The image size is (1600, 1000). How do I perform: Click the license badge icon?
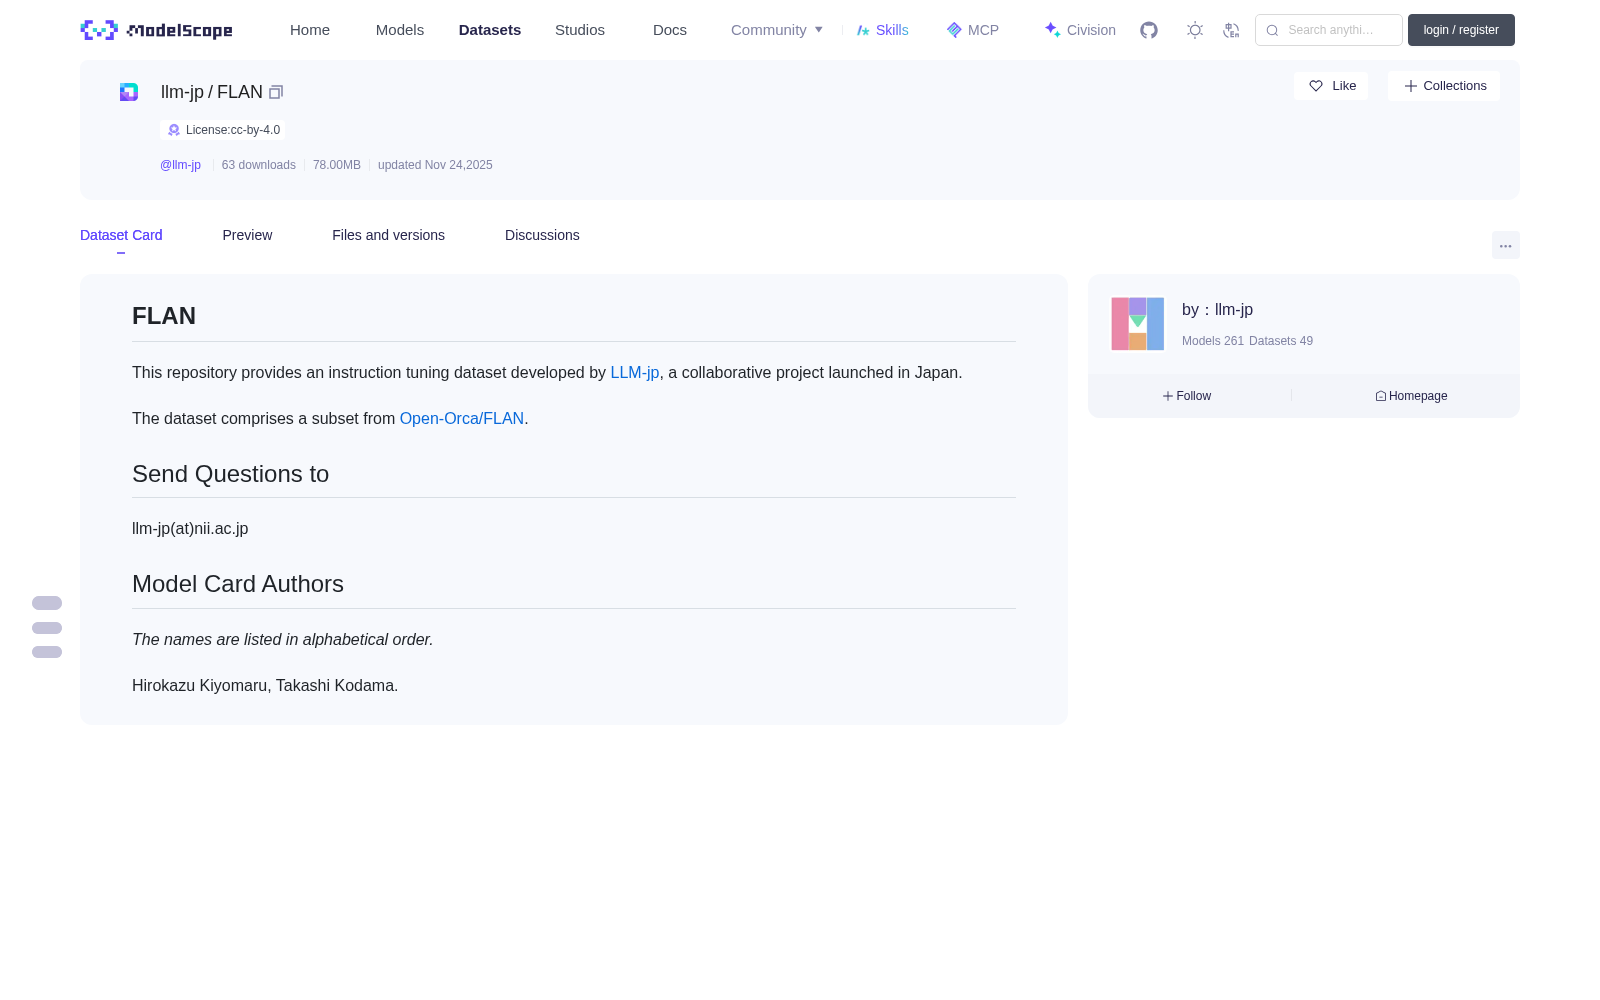click(x=174, y=130)
